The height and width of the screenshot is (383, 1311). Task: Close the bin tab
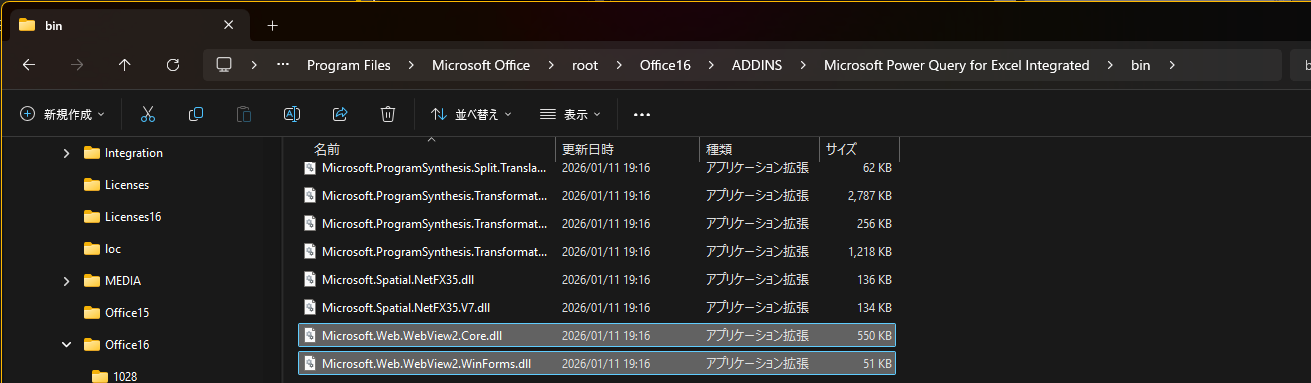(x=229, y=25)
